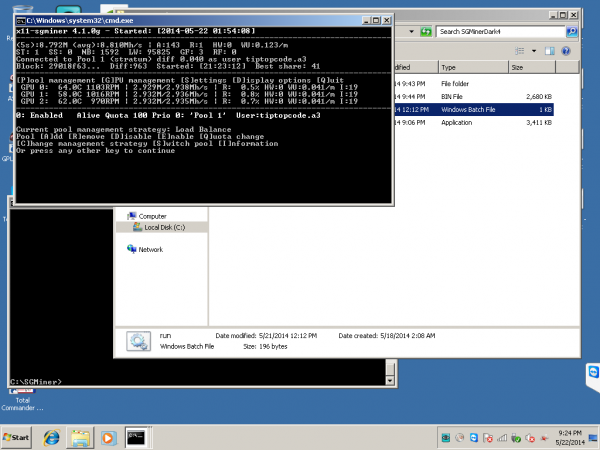Click the muted volume tray icon
The width and height of the screenshot is (600, 450).
(x=530, y=437)
